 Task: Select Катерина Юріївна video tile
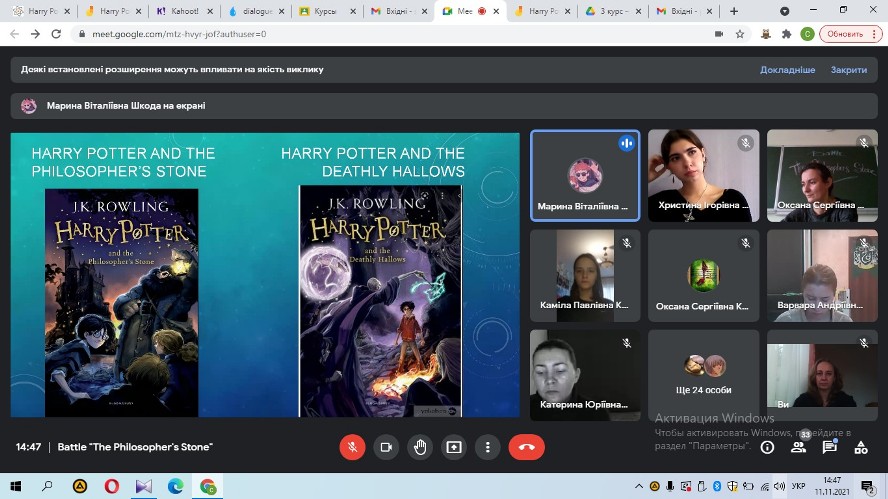585,376
